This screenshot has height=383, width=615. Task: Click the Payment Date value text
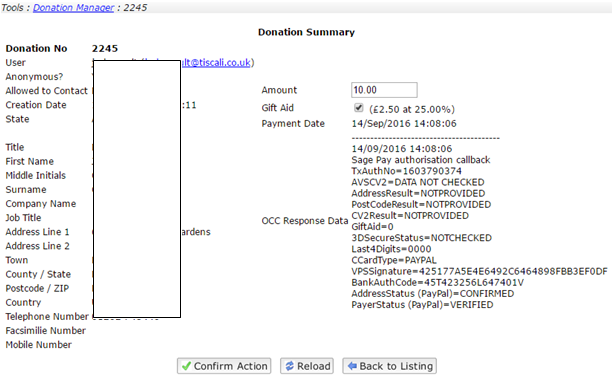pos(404,124)
